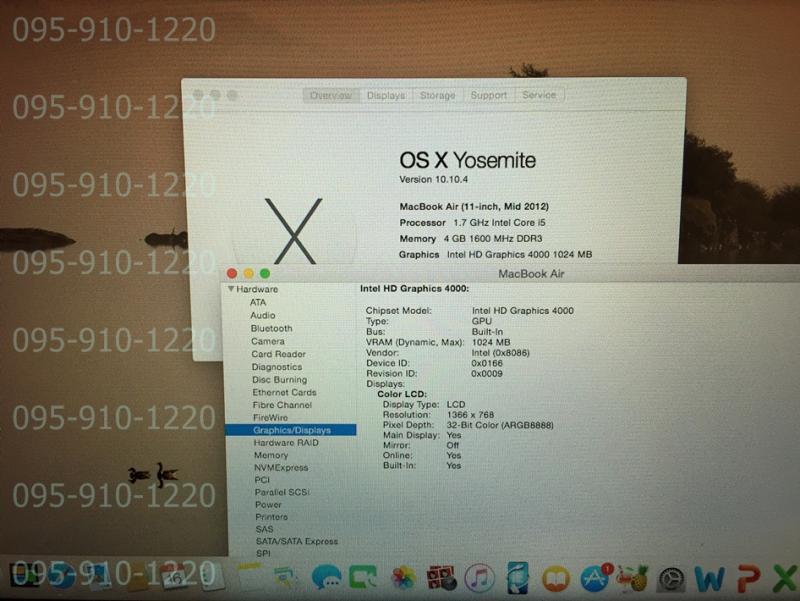800x601 pixels.
Task: Launch the blue W Word icon in Dock
Action: pyautogui.click(x=709, y=578)
